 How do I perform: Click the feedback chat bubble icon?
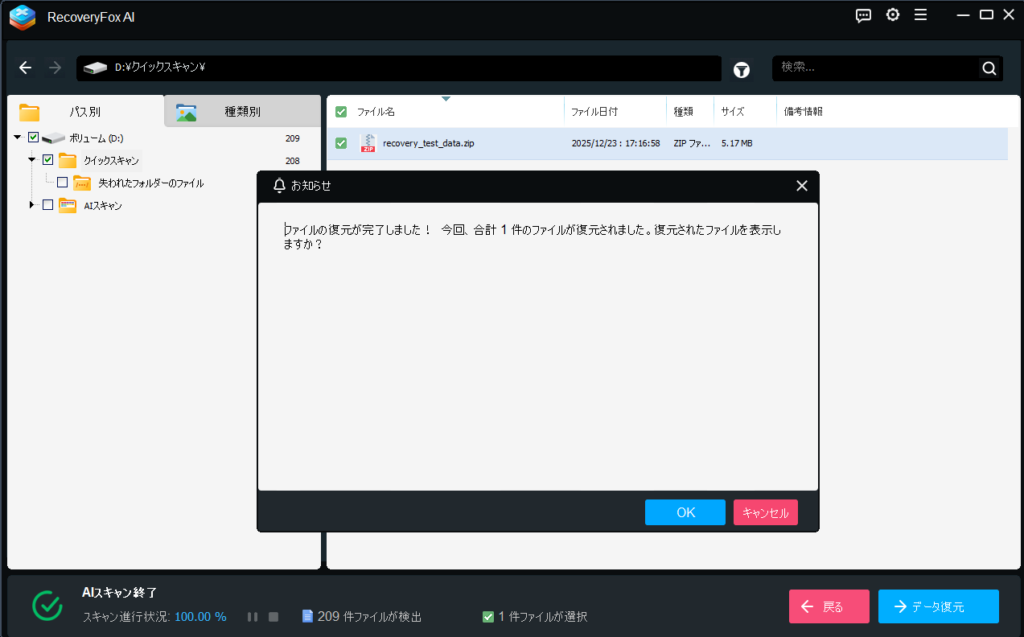[x=864, y=15]
